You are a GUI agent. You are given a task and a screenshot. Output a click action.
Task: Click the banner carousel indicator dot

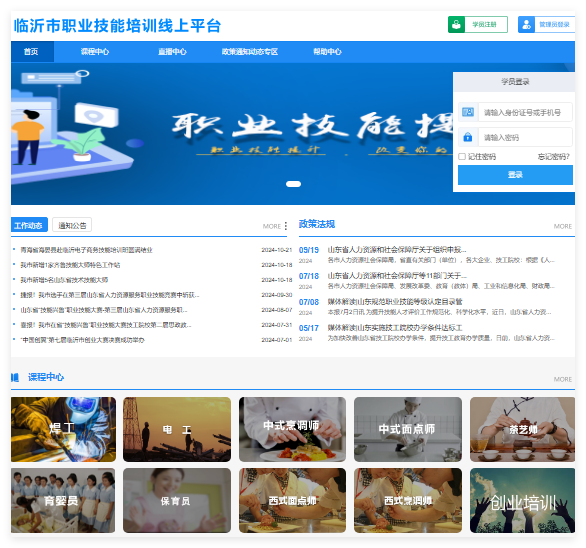point(293,184)
